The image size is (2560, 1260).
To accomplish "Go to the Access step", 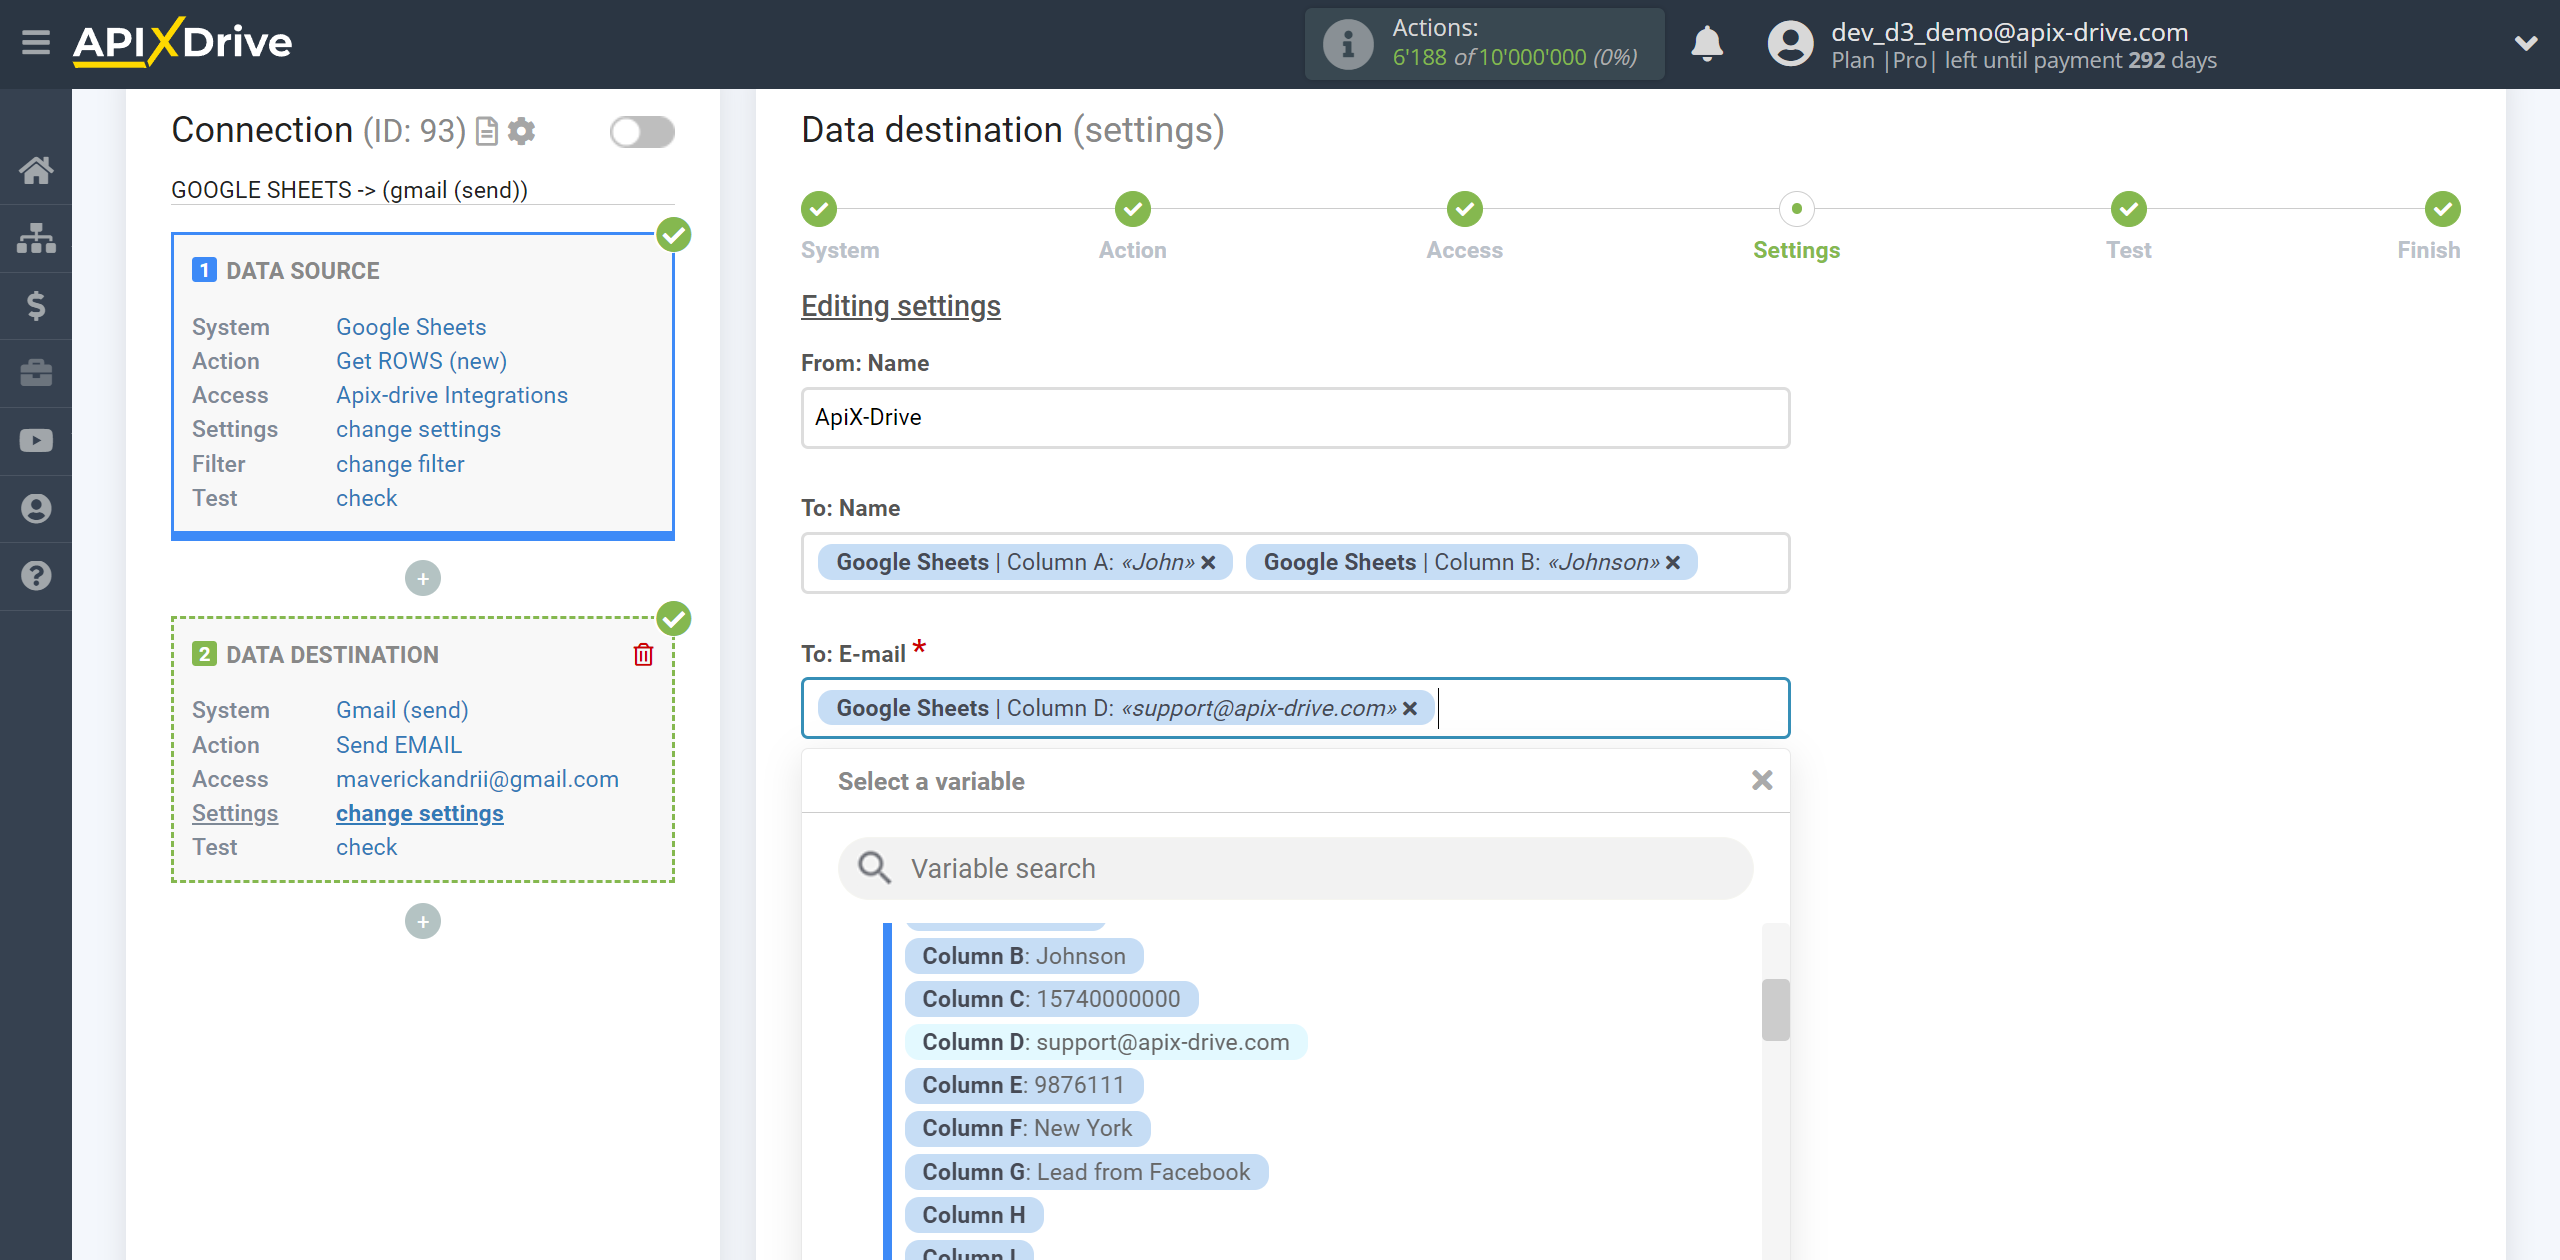I will [1465, 209].
